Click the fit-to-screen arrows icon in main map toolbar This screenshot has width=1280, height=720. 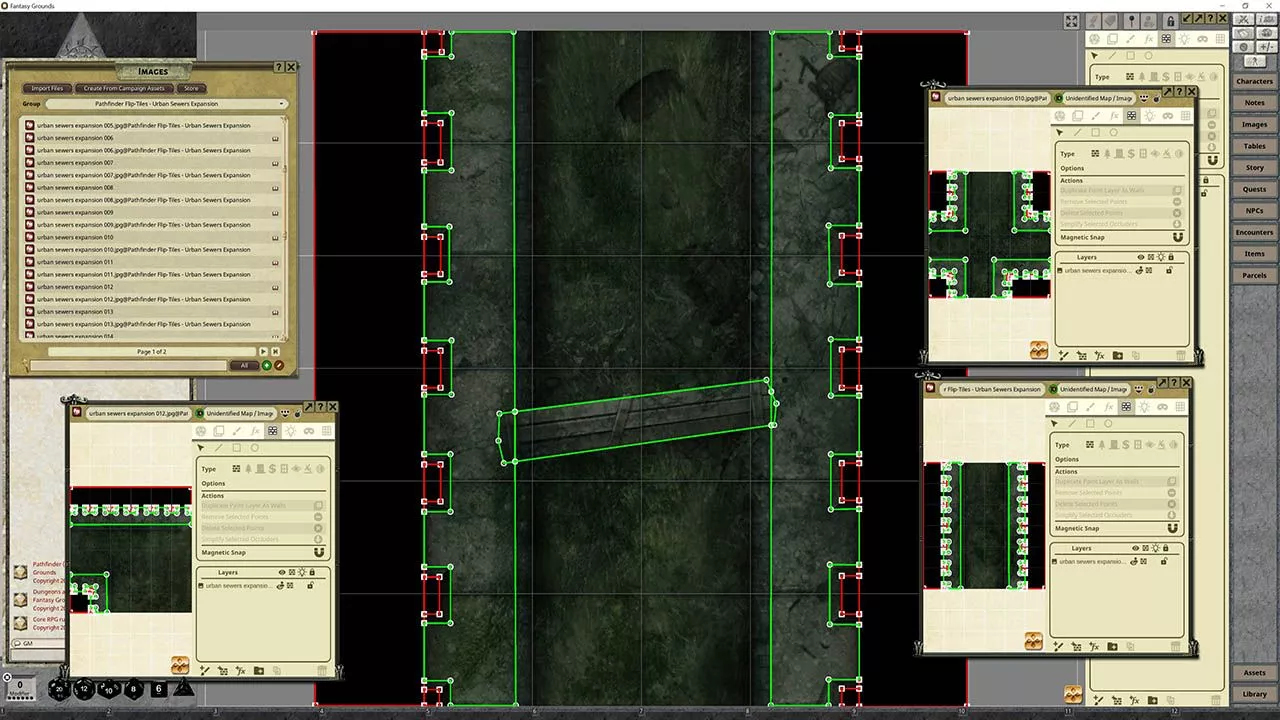point(1071,21)
